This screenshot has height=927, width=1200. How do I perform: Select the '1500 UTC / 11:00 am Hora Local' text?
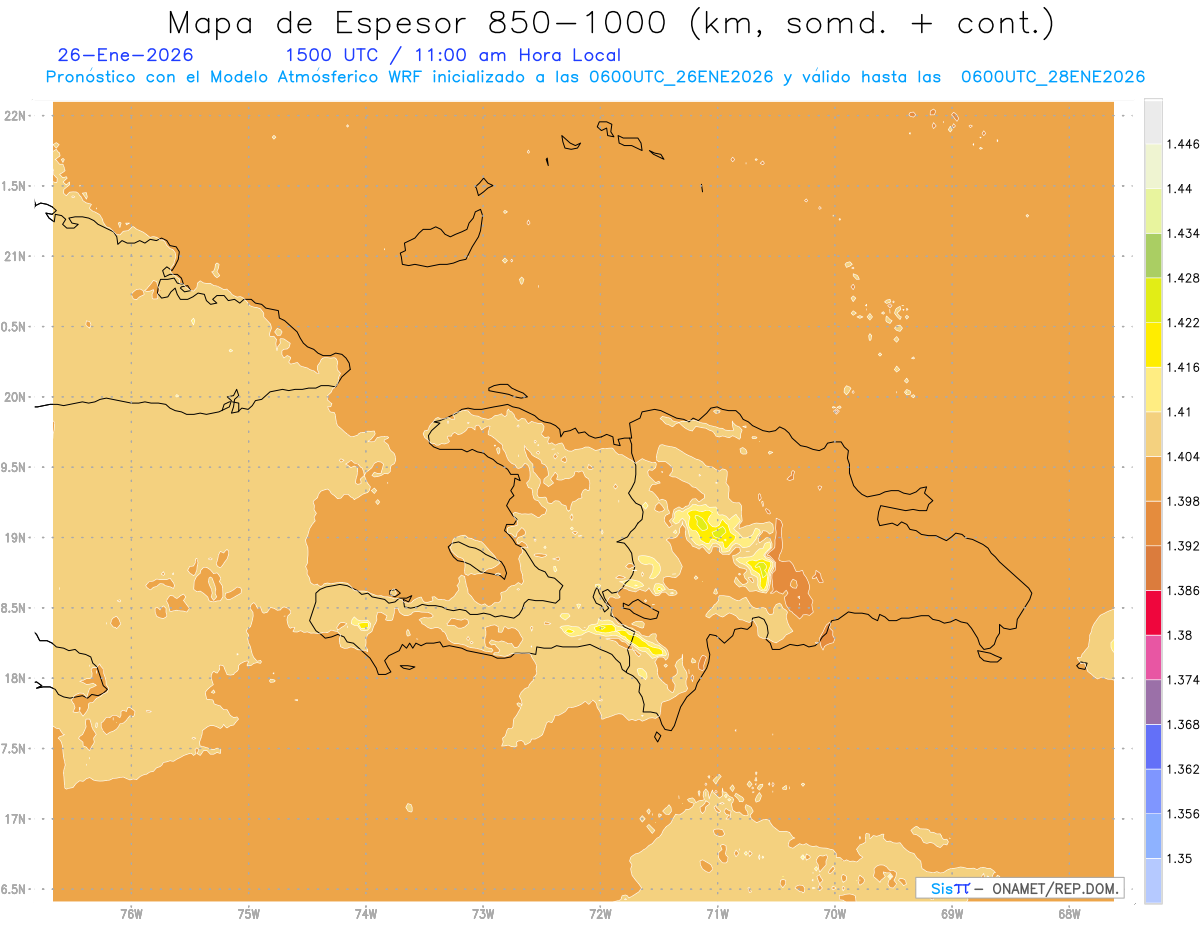pyautogui.click(x=453, y=56)
